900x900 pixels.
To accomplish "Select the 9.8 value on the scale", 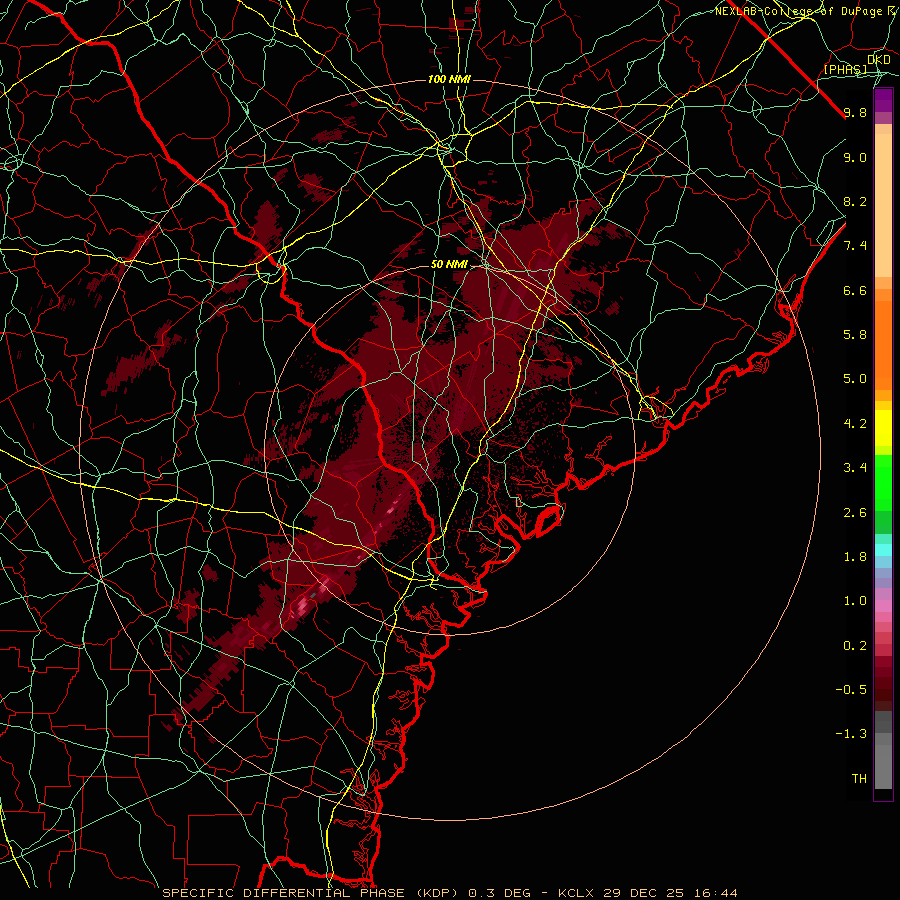I will (855, 112).
